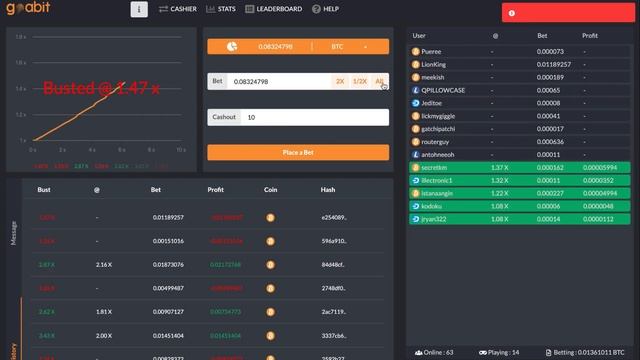Click the Busted @ 1.47 x text

point(101,88)
